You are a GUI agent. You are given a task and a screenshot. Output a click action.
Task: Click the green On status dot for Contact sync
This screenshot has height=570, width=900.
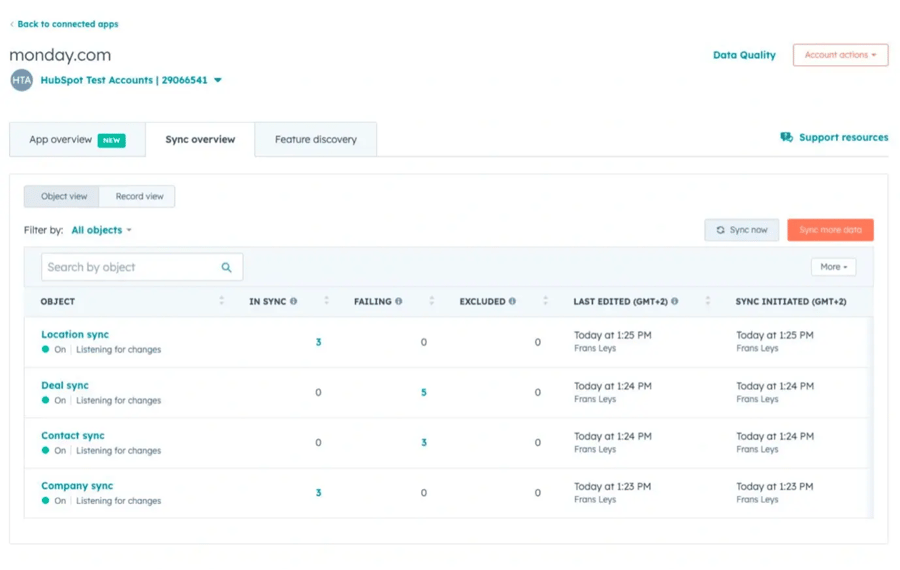coord(45,450)
